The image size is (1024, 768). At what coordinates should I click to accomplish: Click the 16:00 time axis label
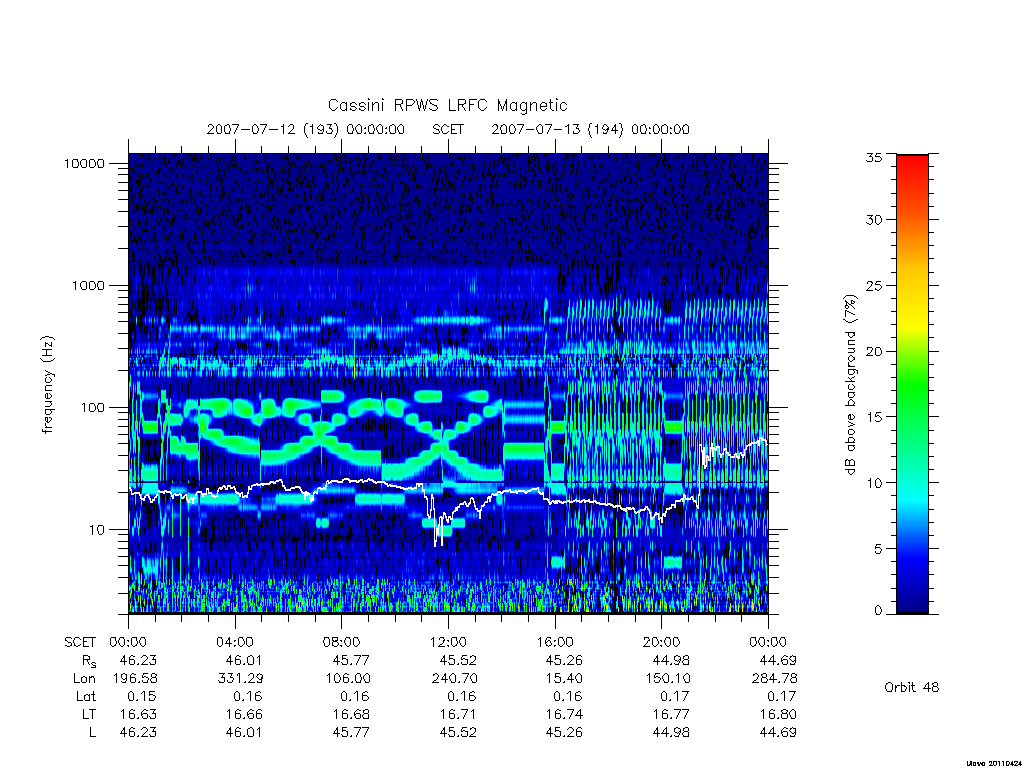click(x=554, y=642)
